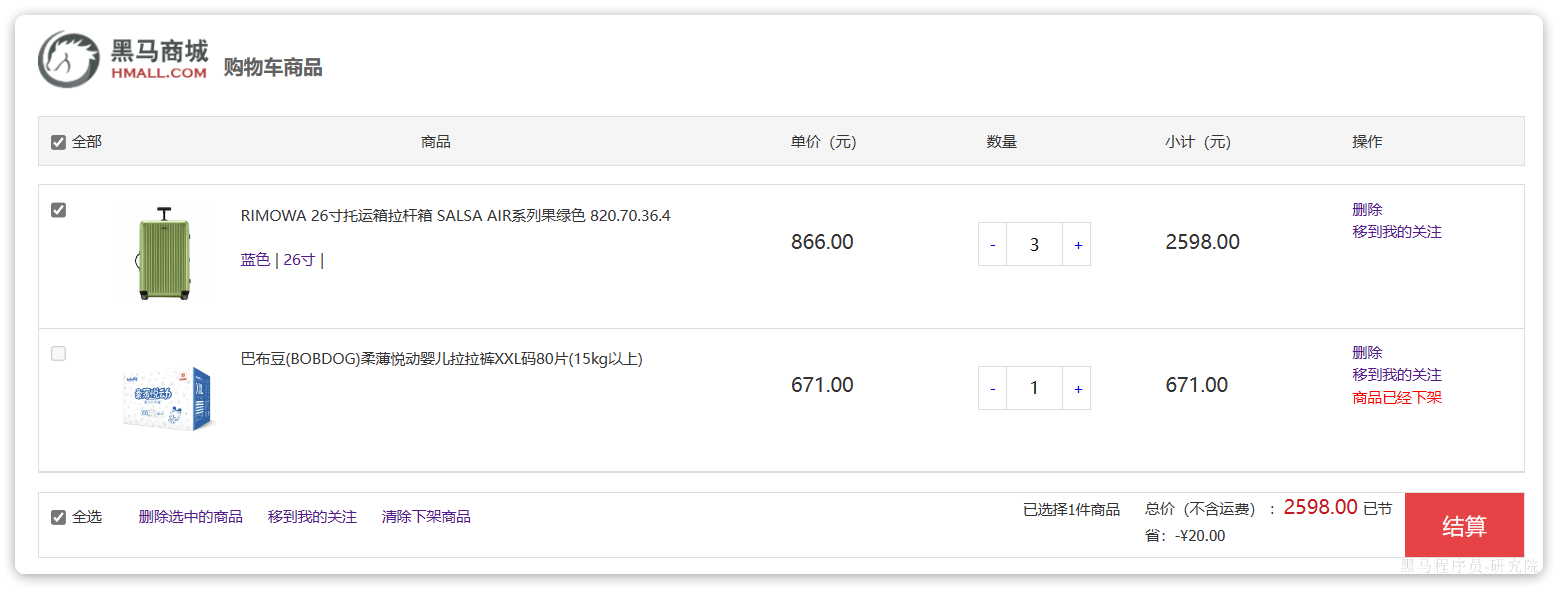Toggle the 全部 checkbox in the header
Viewport: 1558px width, 591px height.
click(59, 142)
